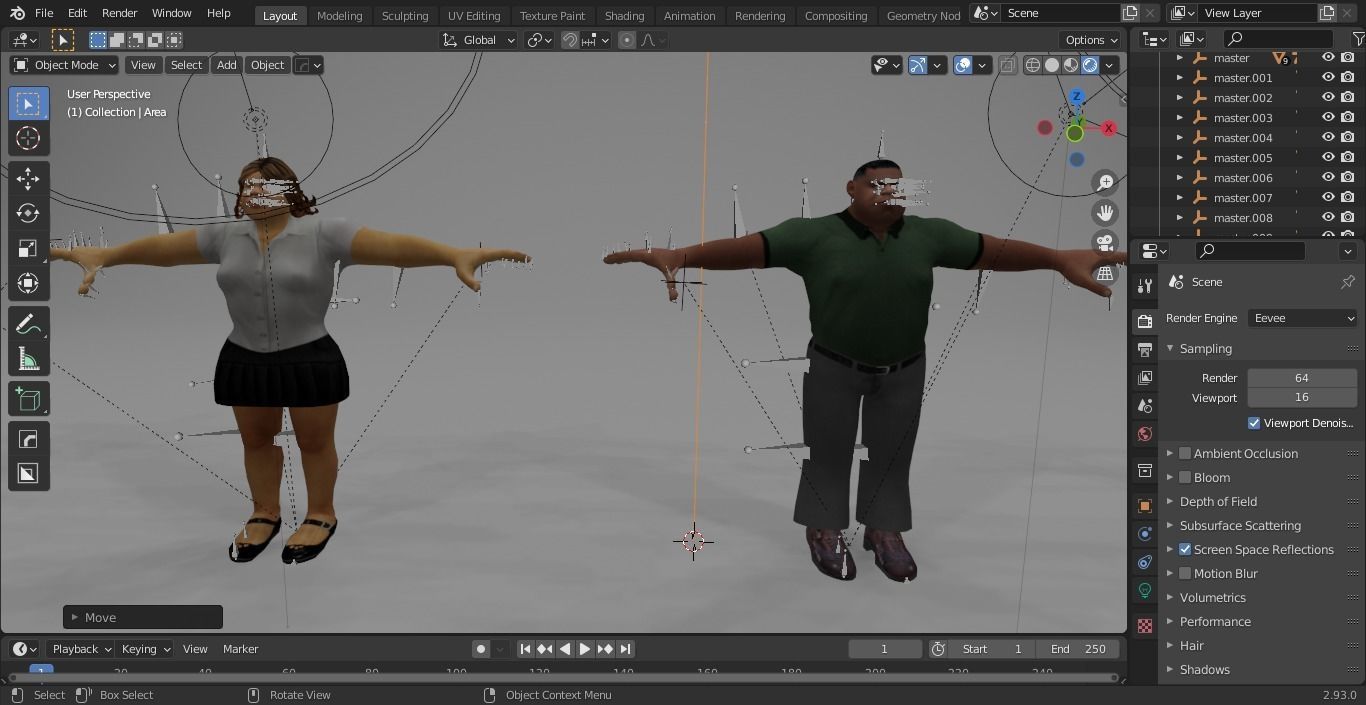Click the Render samples field

pos(1301,378)
